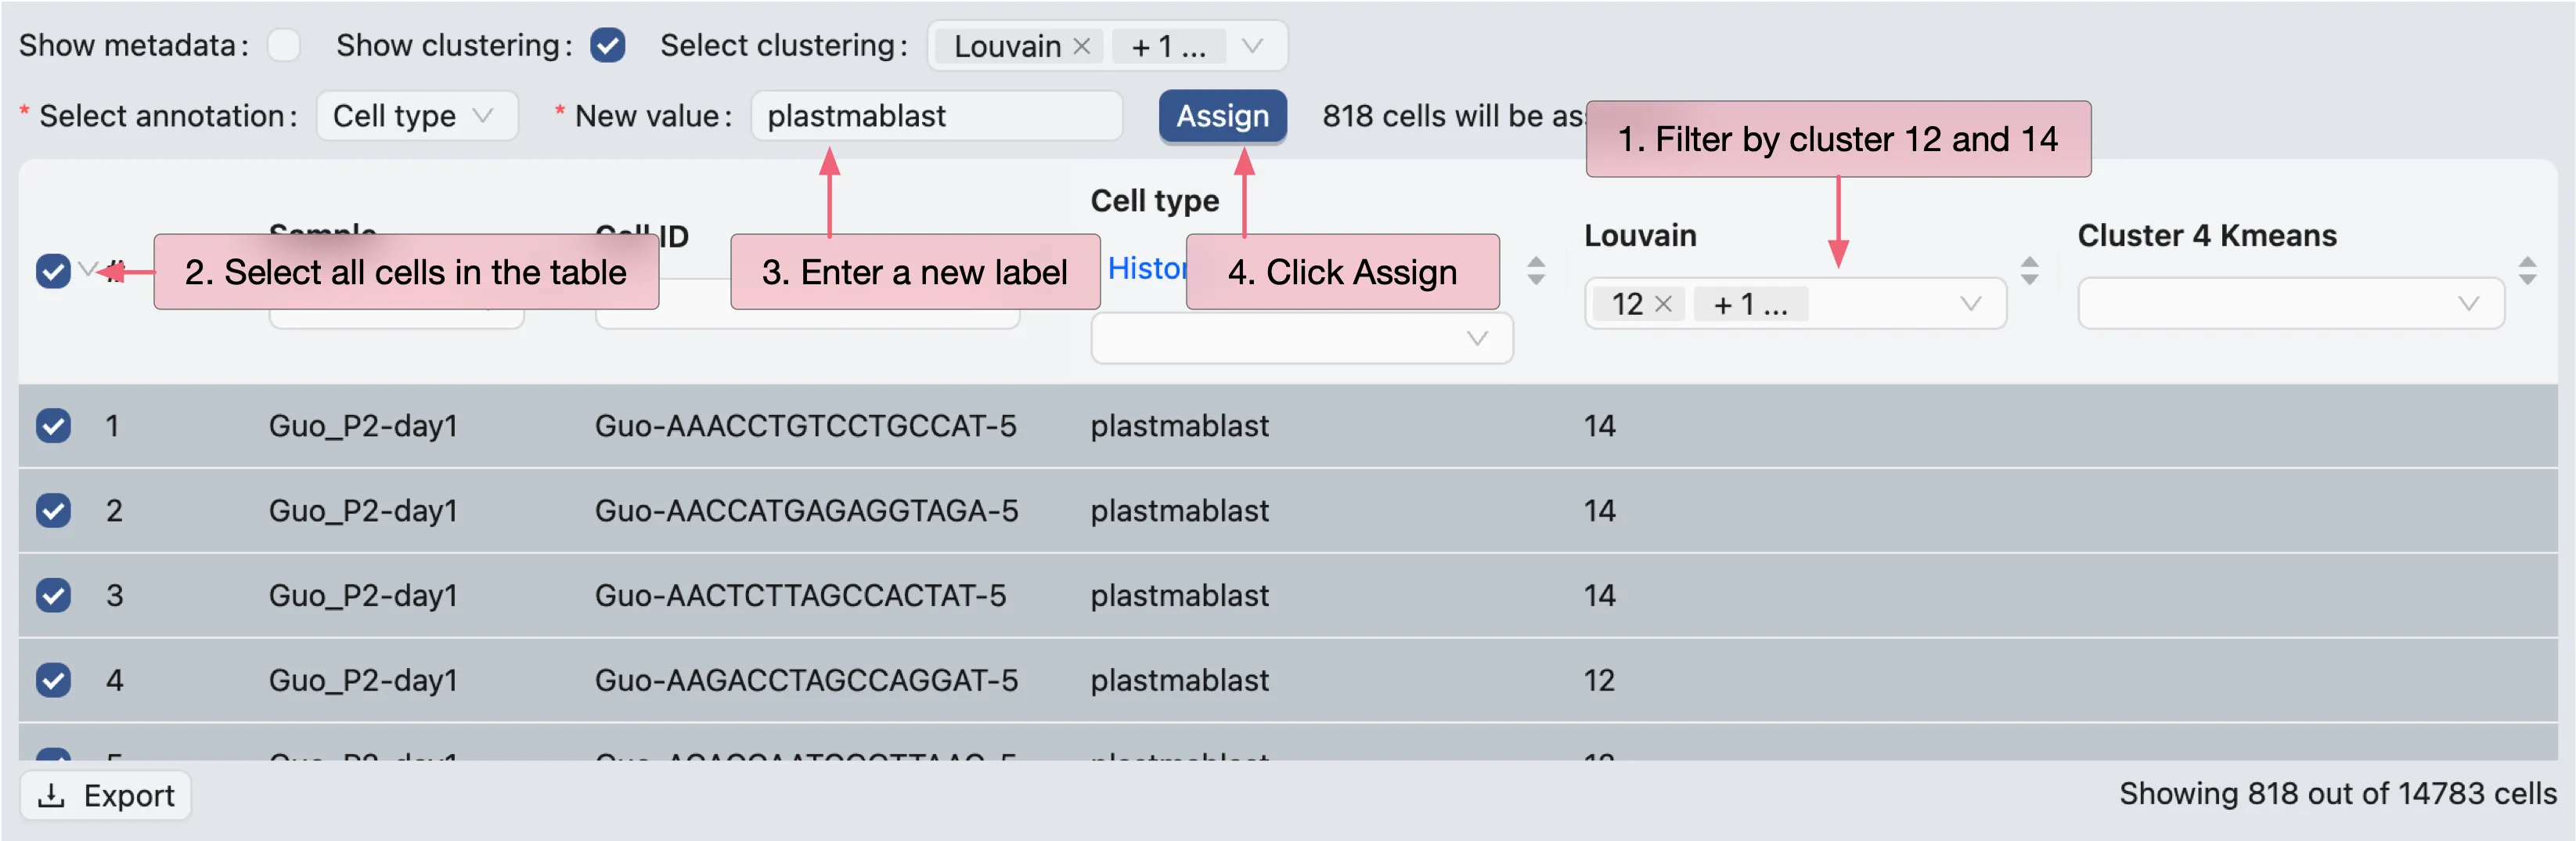The image size is (2576, 841).
Task: Remove cluster 12 from Louvain filter
Action: pyautogui.click(x=1663, y=304)
